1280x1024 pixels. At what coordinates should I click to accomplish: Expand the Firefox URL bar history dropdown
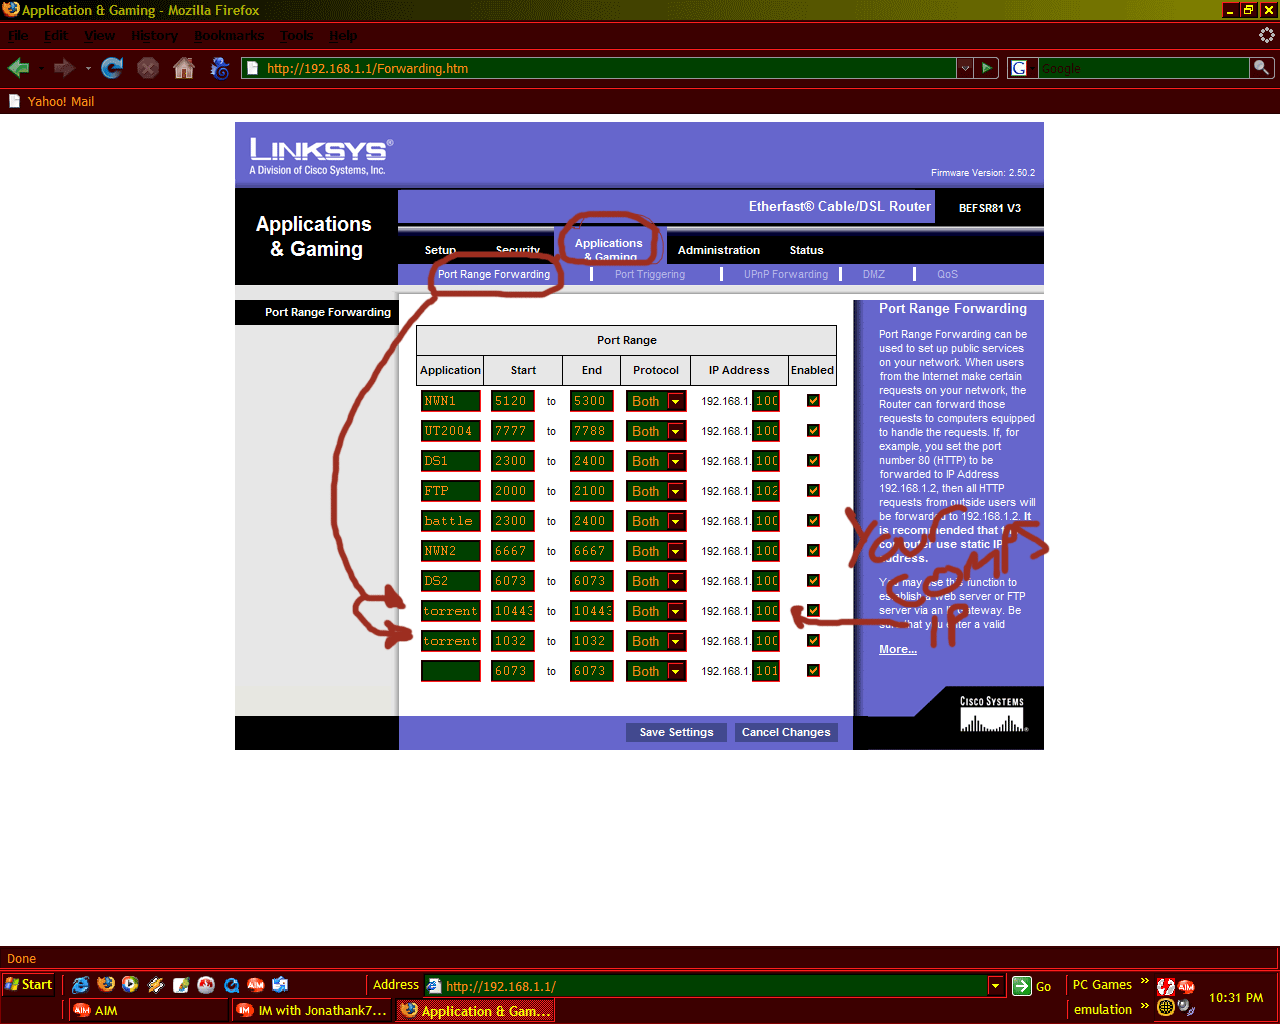(965, 68)
